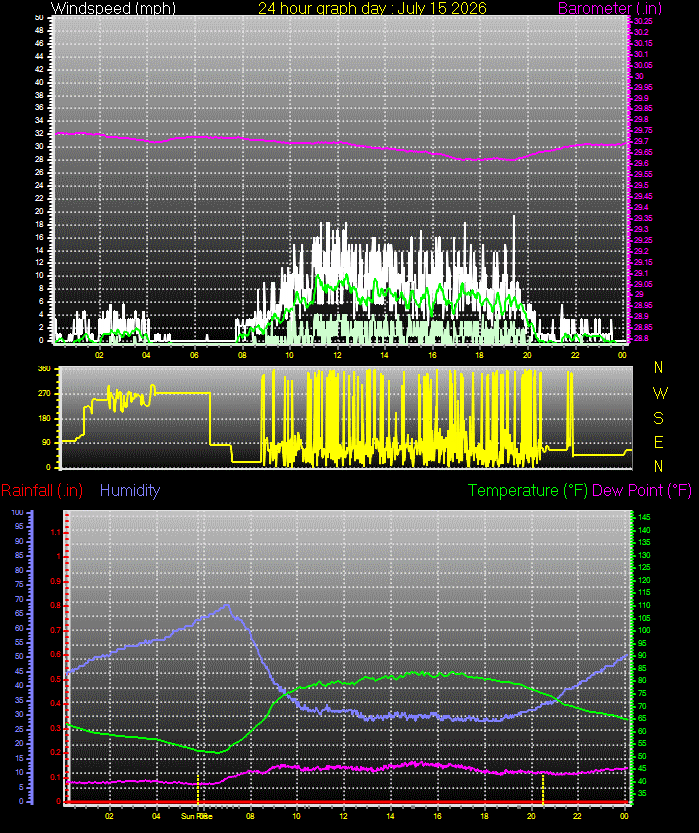The width and height of the screenshot is (699, 833).
Task: Click compass letter 'E' beside wind direction graph
Action: tap(659, 442)
